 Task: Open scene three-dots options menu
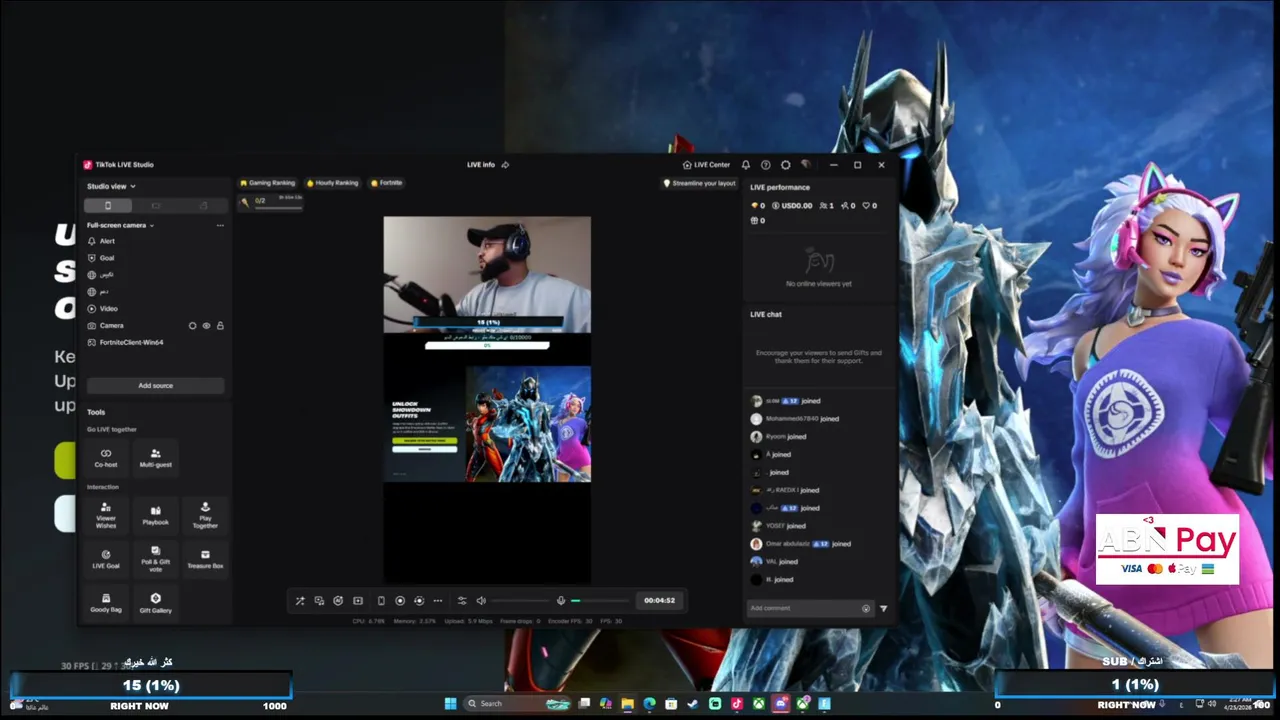pyautogui.click(x=220, y=225)
